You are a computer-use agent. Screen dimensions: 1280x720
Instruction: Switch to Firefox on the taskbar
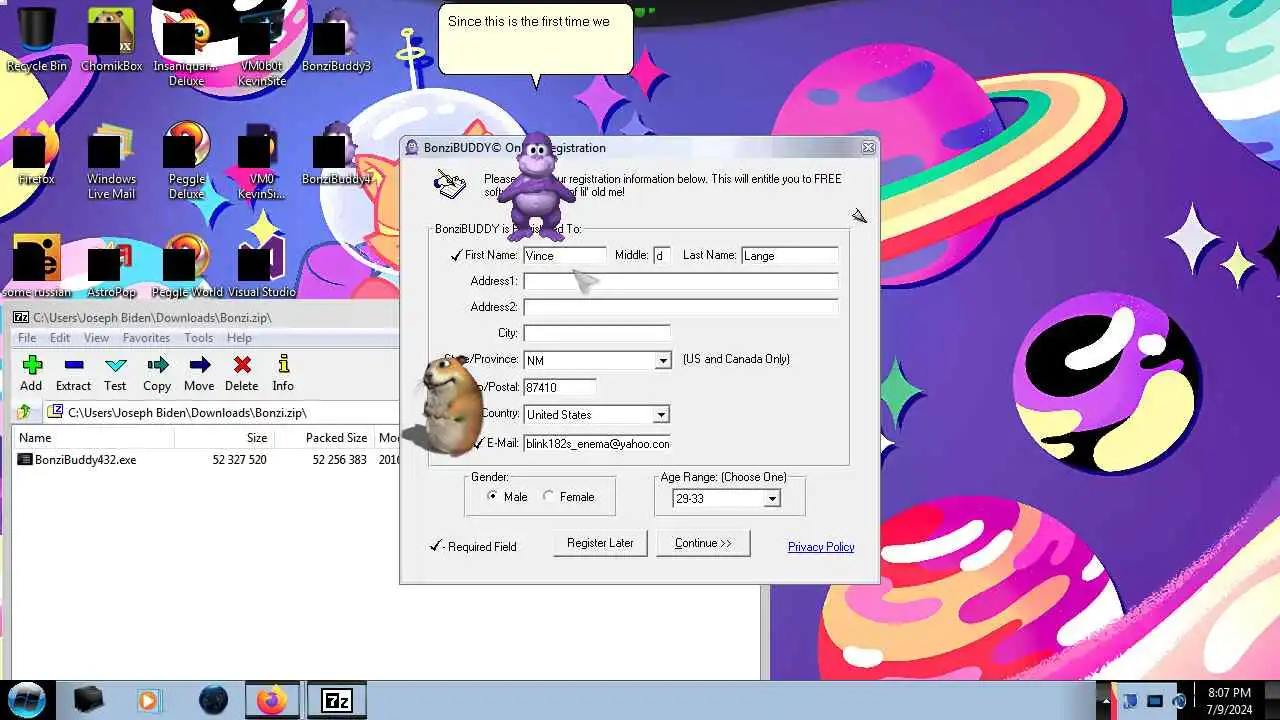271,700
